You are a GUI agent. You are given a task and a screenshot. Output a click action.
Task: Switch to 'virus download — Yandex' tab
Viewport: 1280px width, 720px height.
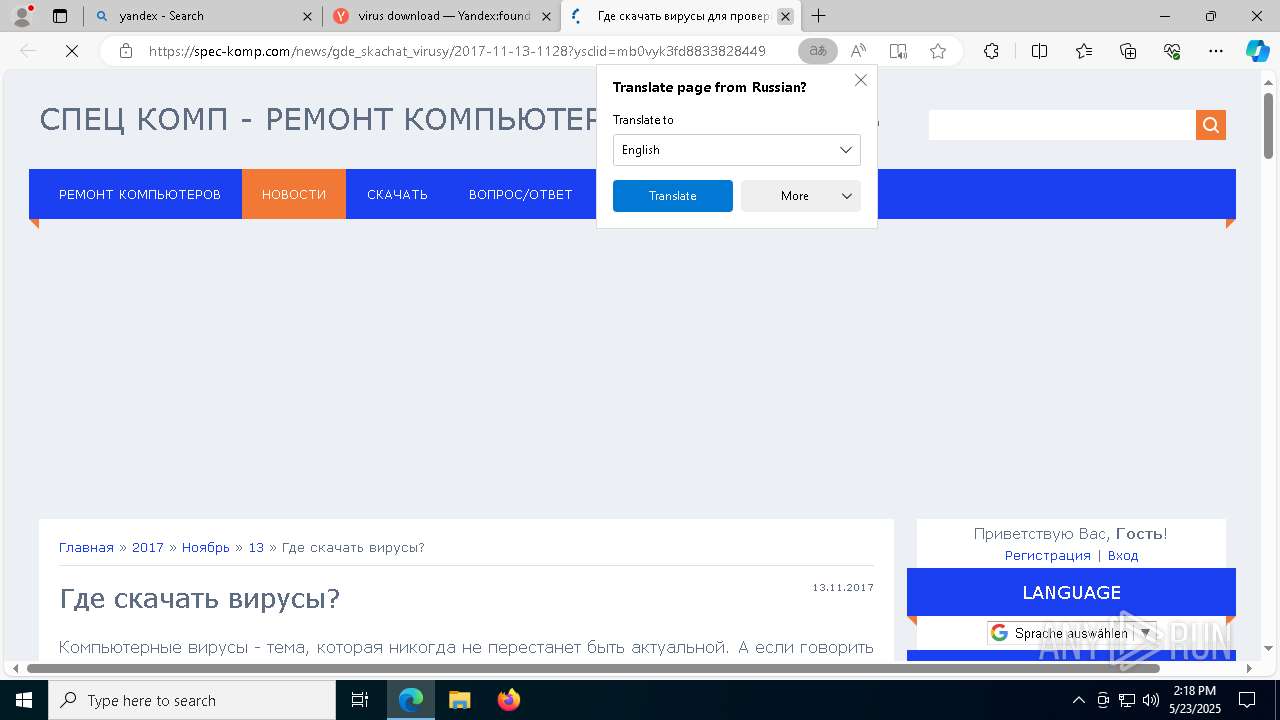(443, 16)
